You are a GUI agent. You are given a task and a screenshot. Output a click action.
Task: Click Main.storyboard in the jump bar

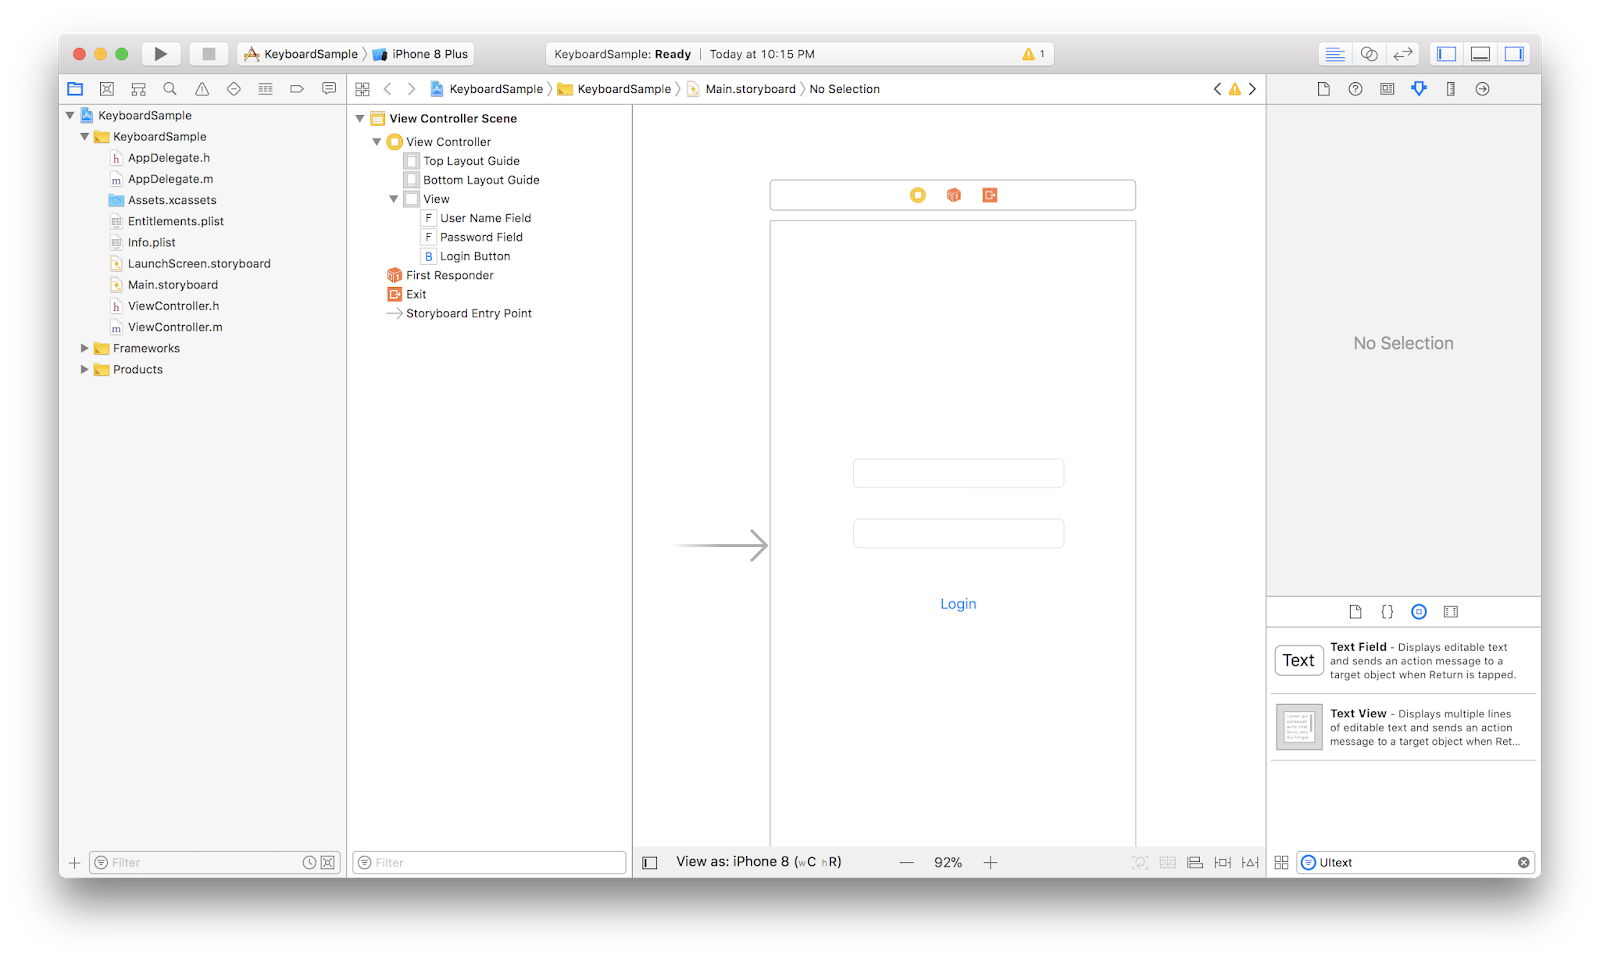750,89
